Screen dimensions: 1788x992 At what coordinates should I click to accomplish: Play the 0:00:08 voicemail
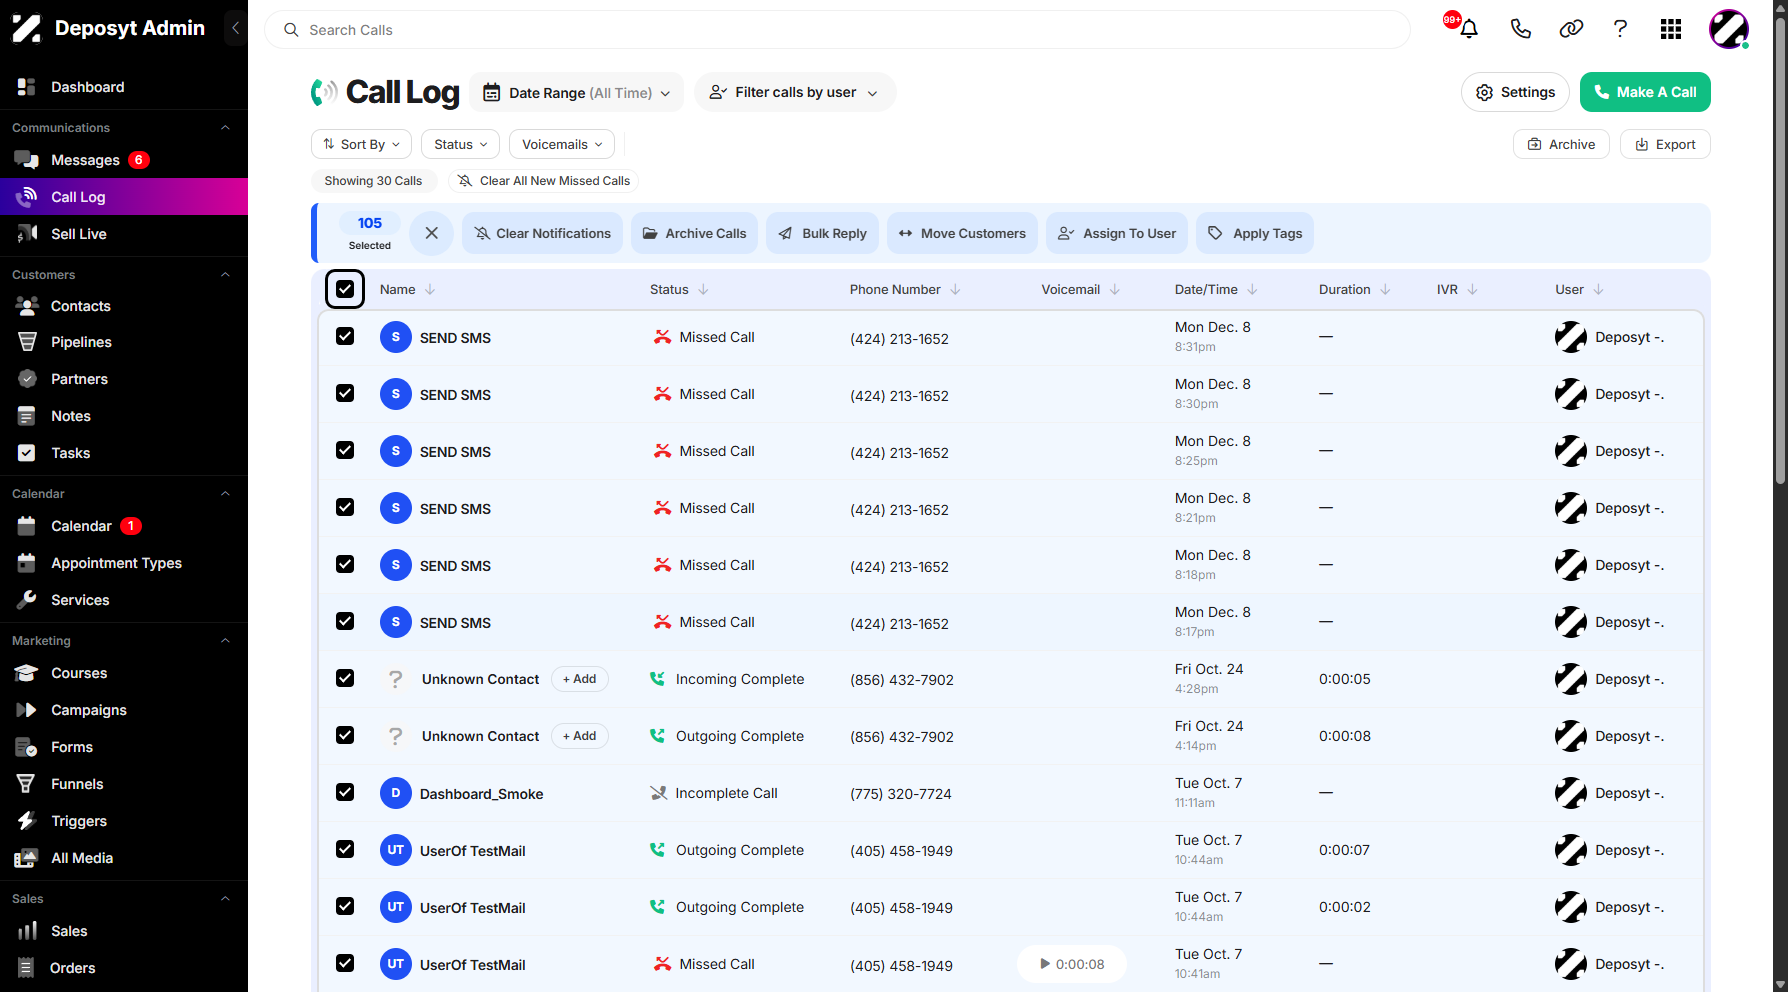point(1071,964)
